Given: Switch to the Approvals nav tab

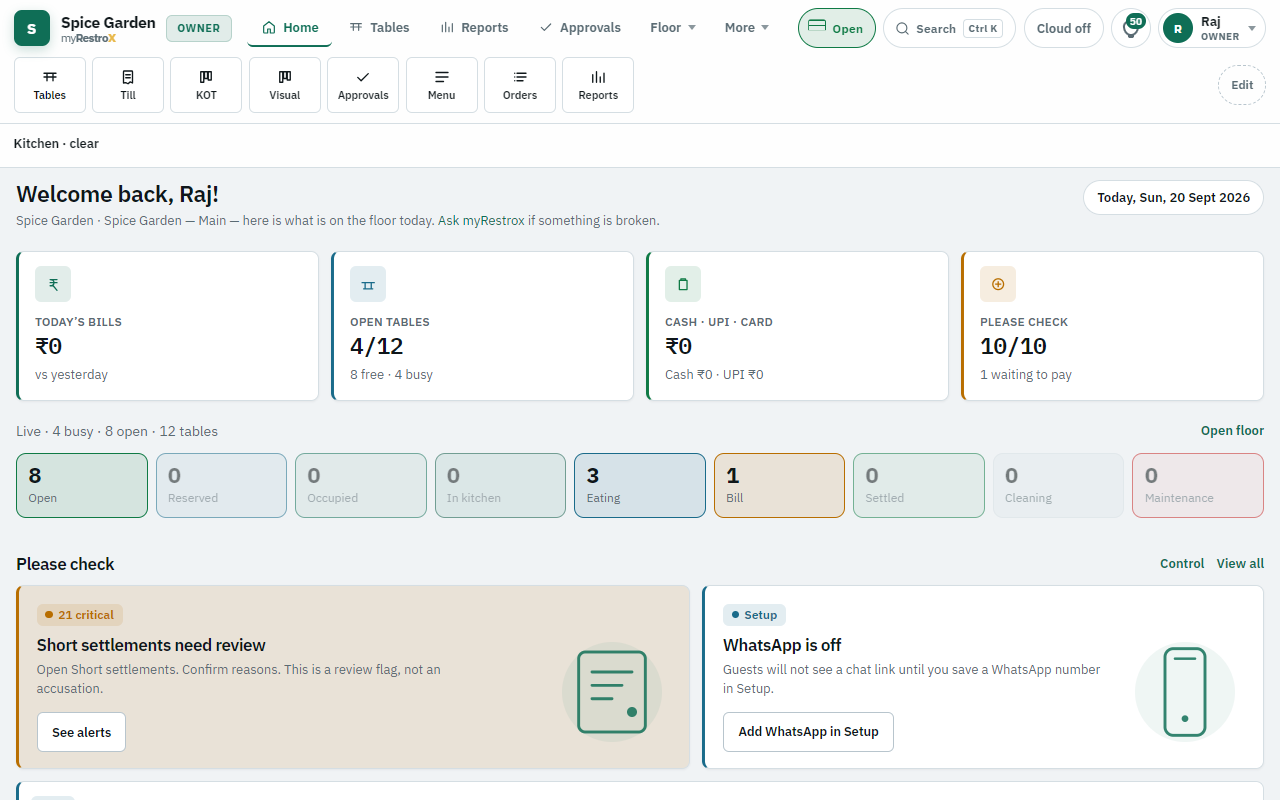Looking at the screenshot, I should point(580,28).
